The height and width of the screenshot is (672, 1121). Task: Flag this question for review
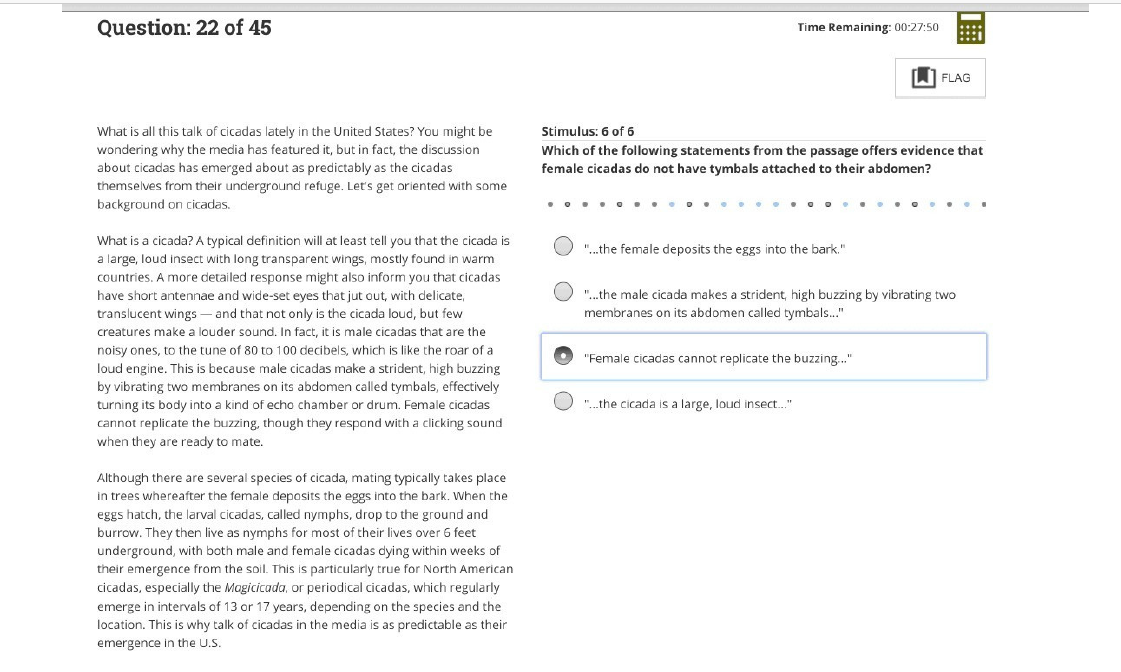(x=940, y=77)
